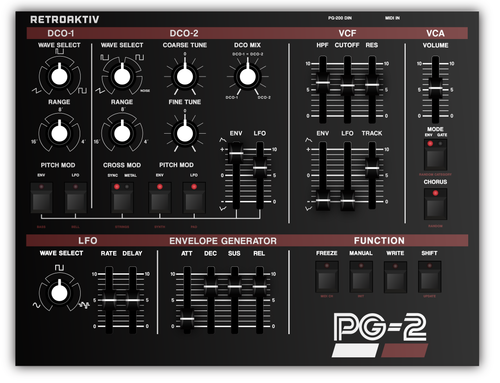The image size is (500, 383).
Task: Toggle DCO-2 Pitch Mod LFO button
Action: tap(194, 198)
